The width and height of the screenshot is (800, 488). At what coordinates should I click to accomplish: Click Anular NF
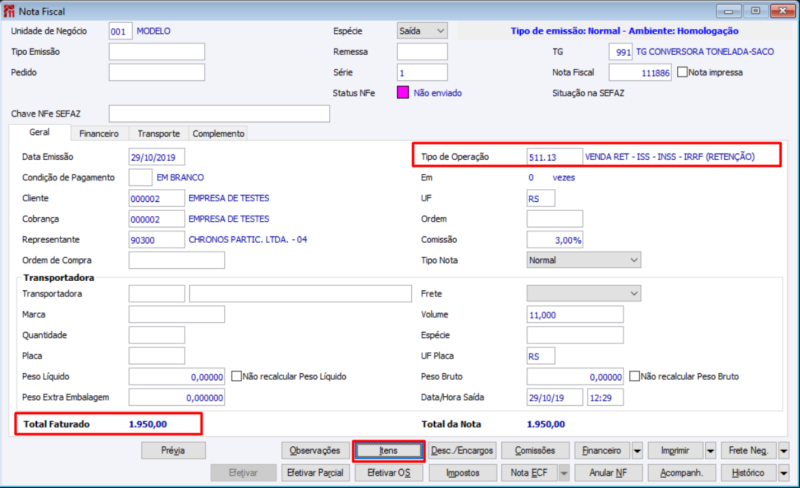[608, 473]
